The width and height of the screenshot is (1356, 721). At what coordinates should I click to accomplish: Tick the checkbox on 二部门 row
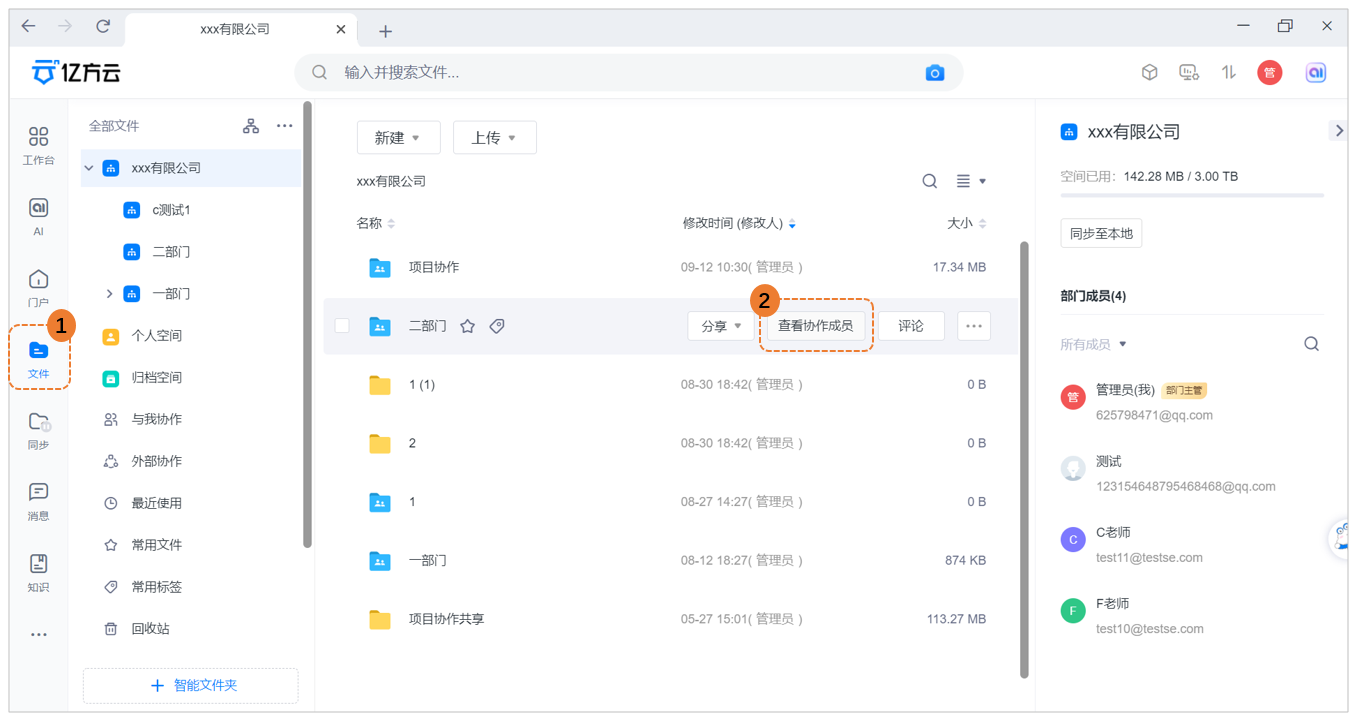tap(342, 326)
